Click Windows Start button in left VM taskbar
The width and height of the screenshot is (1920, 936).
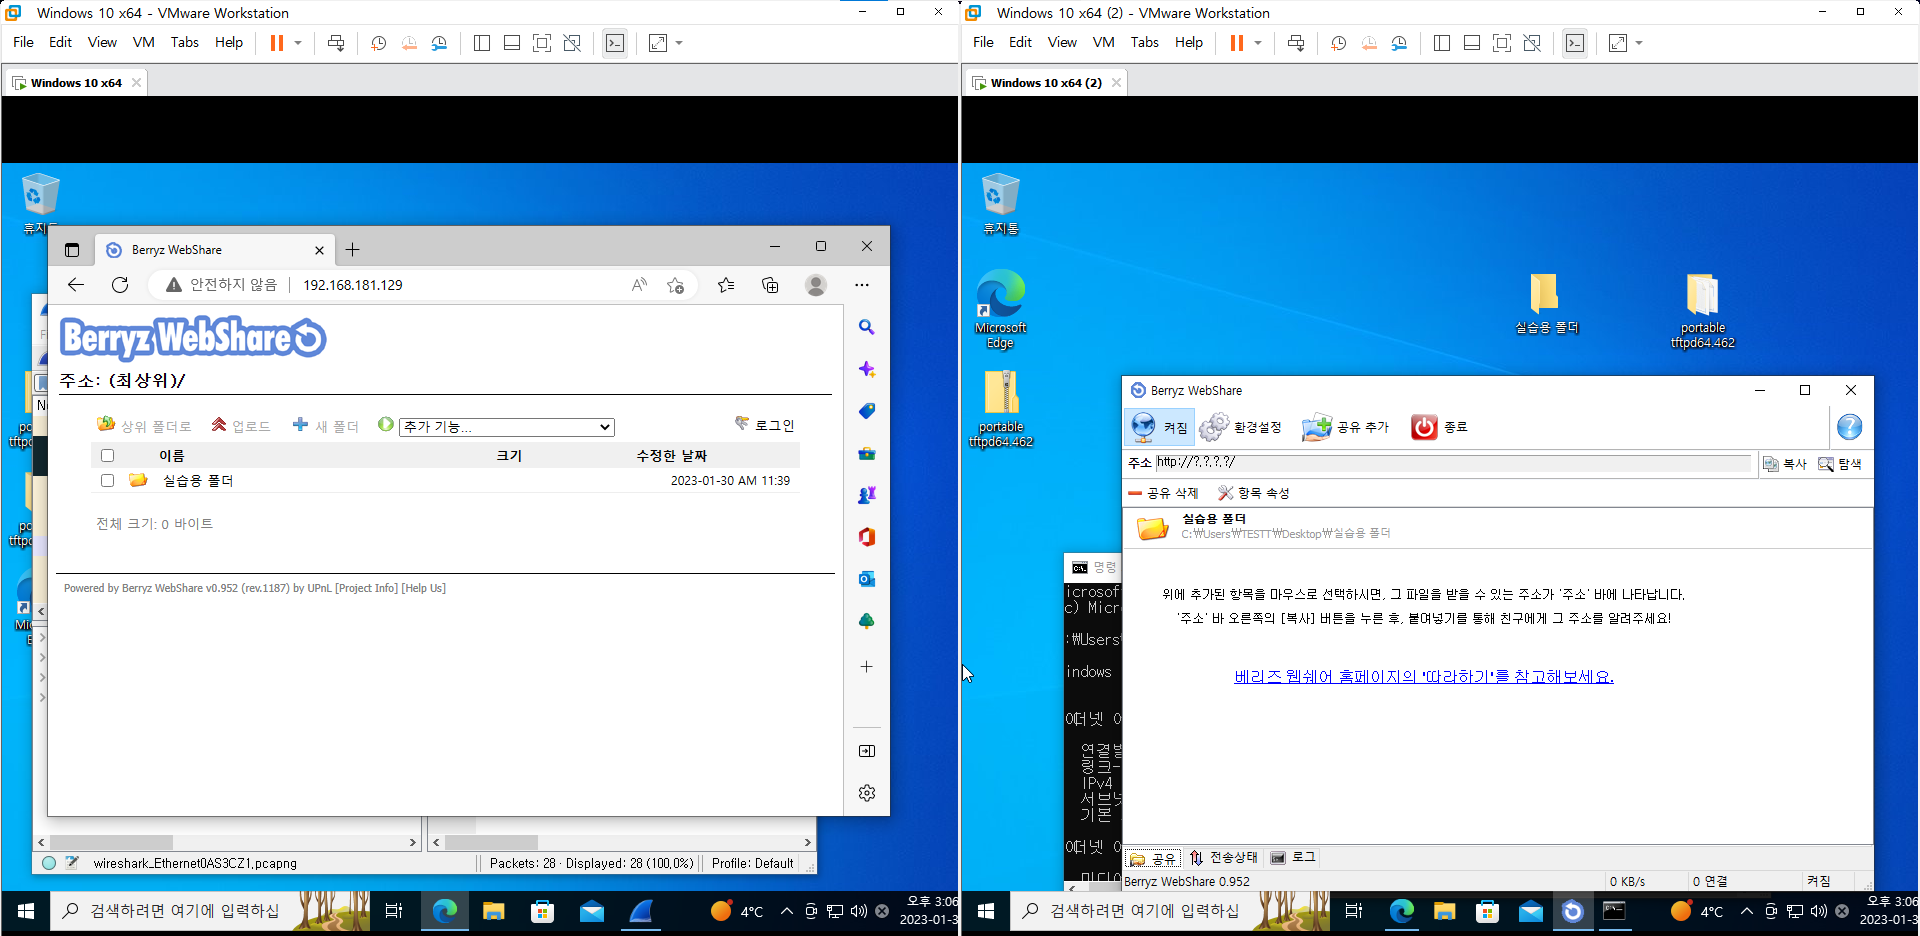click(x=25, y=911)
